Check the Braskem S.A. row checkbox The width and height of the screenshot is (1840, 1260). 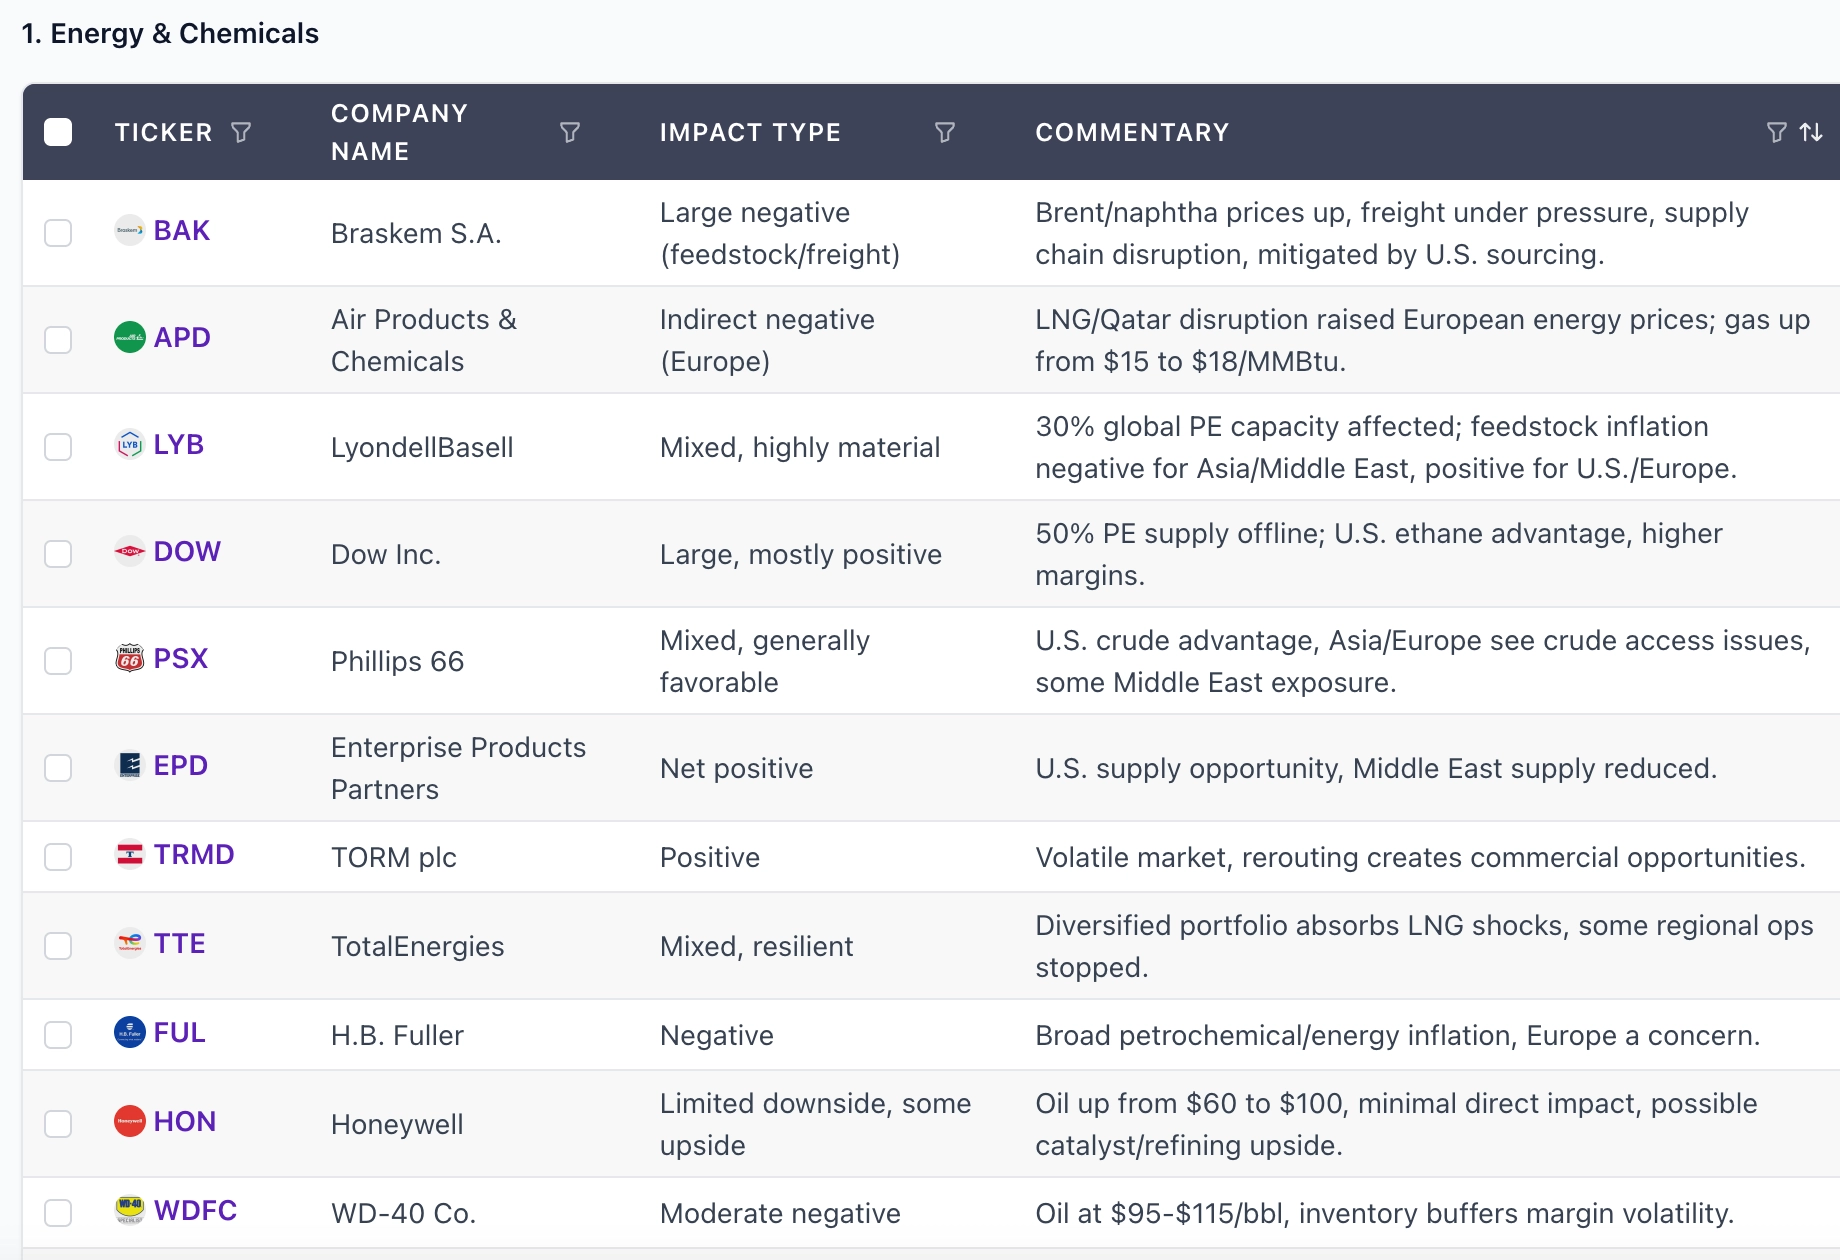[x=58, y=233]
